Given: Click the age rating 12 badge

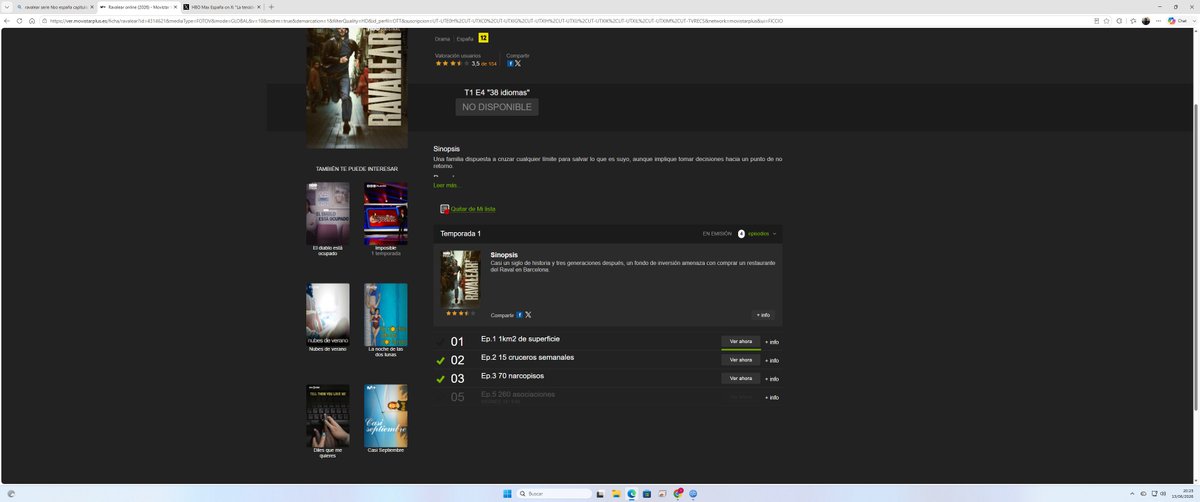Looking at the screenshot, I should (x=484, y=38).
